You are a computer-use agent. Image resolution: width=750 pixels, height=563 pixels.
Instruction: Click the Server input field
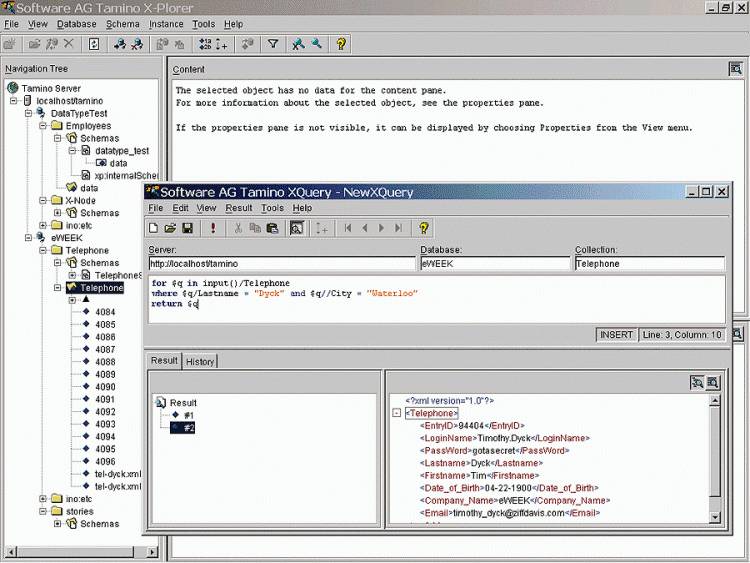282,264
